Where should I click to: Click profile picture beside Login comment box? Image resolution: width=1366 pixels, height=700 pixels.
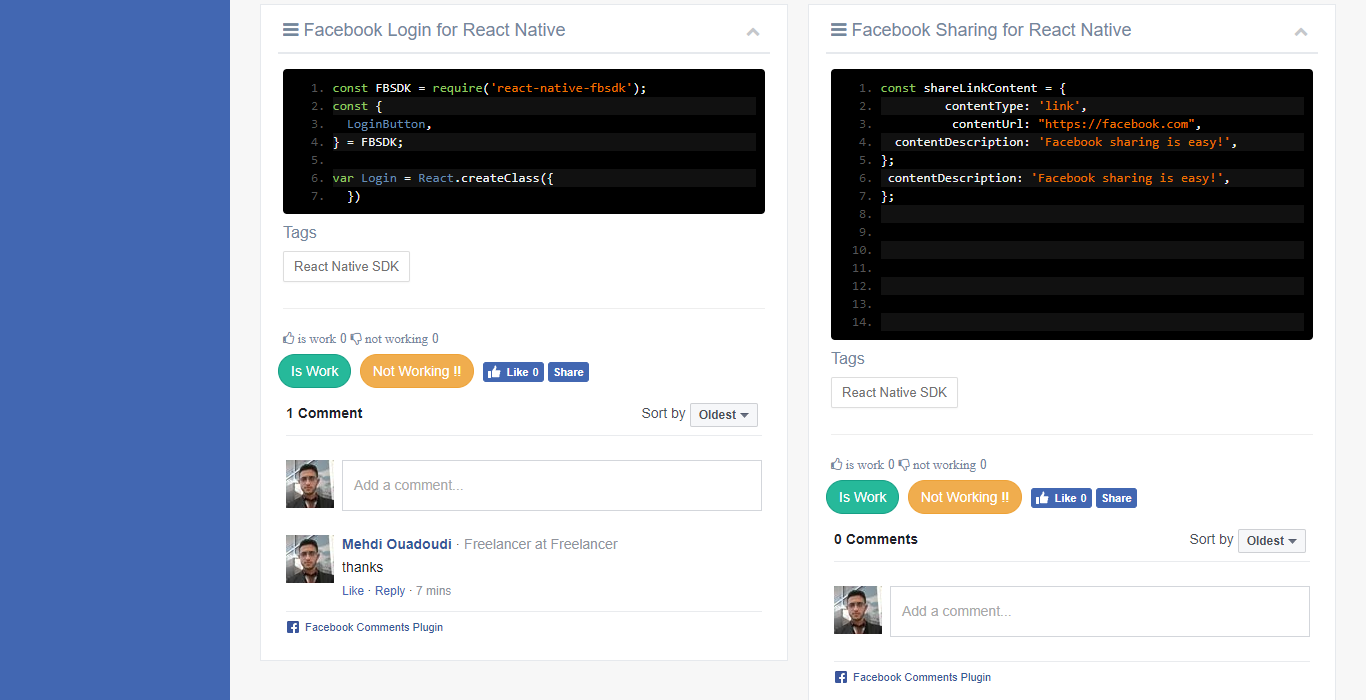pos(310,484)
